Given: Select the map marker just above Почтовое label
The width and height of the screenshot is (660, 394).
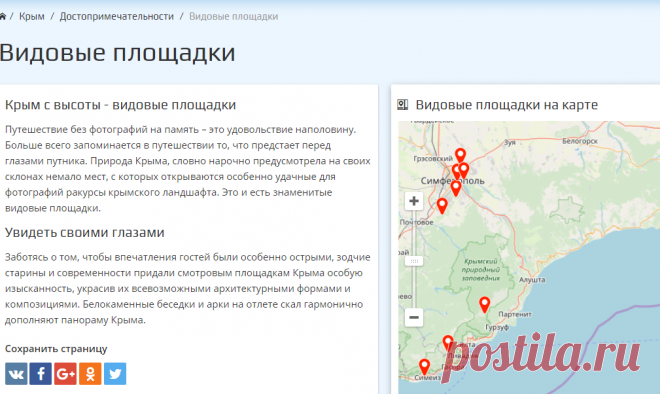Looking at the screenshot, I should [442, 206].
